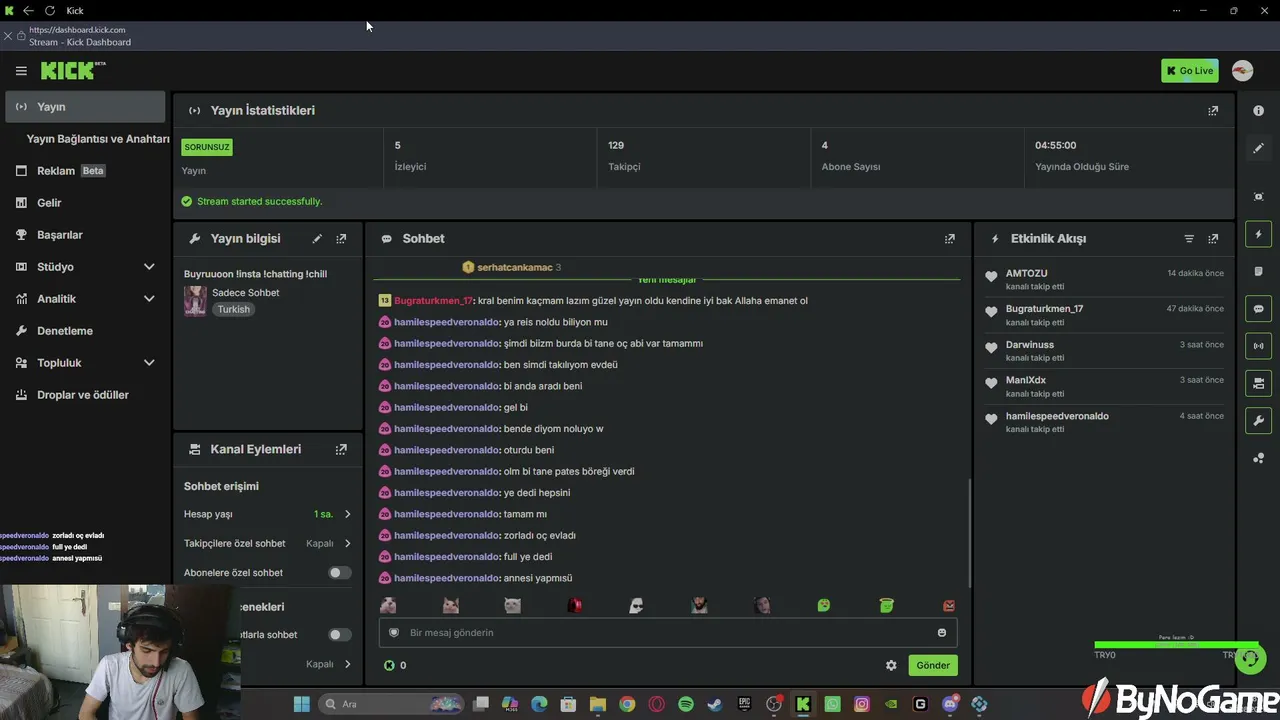Click the Turkish language tag

click(x=234, y=310)
